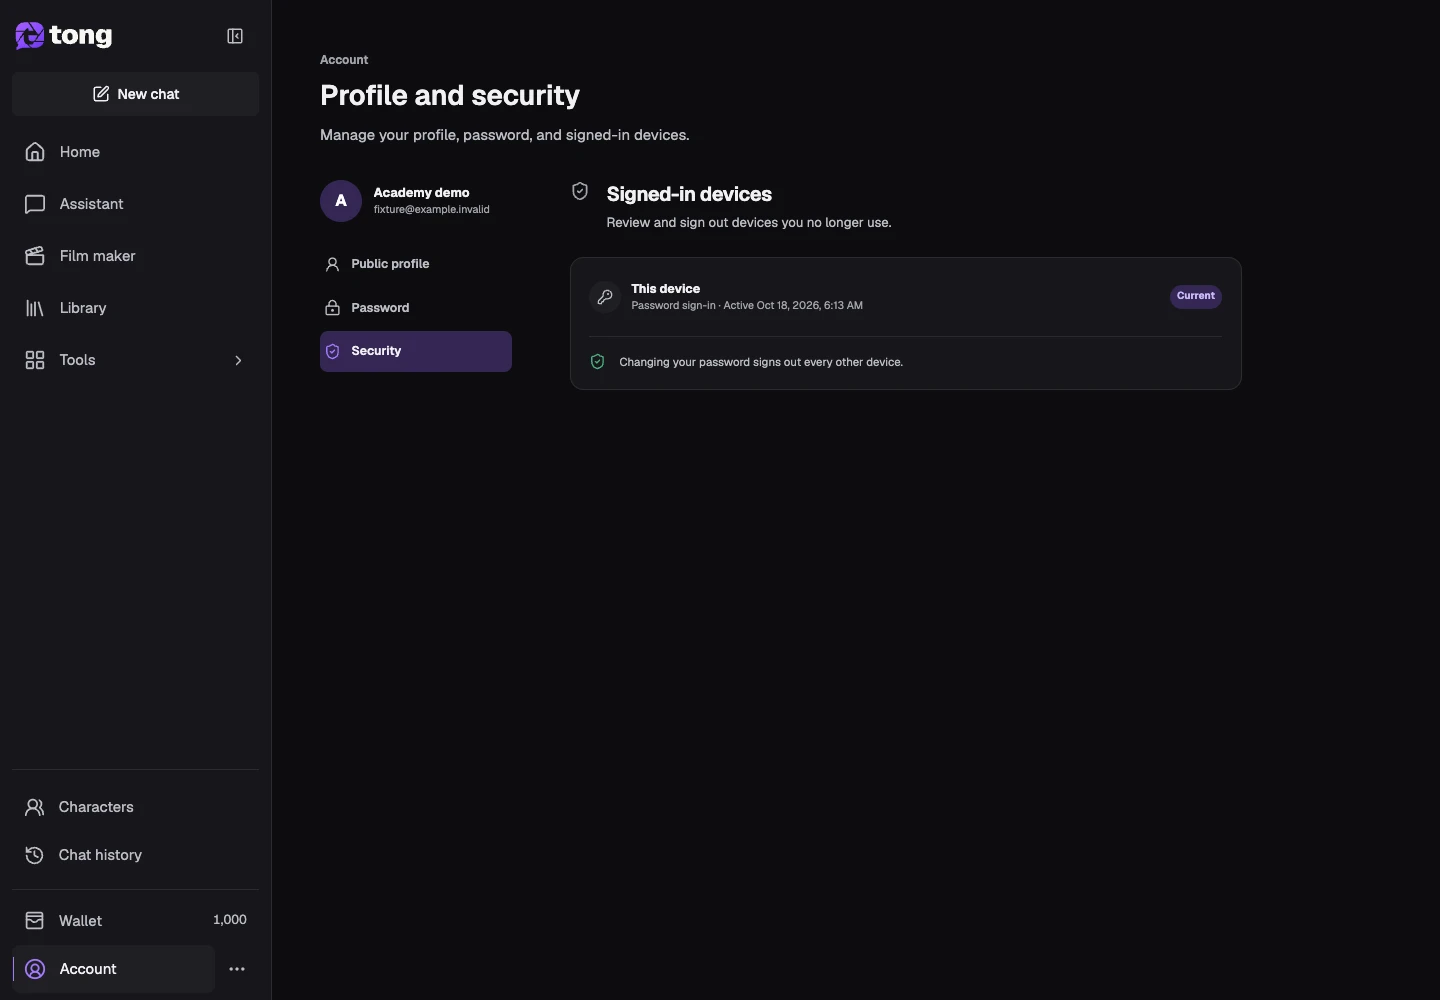Click the Tools grid icon

tap(35, 360)
